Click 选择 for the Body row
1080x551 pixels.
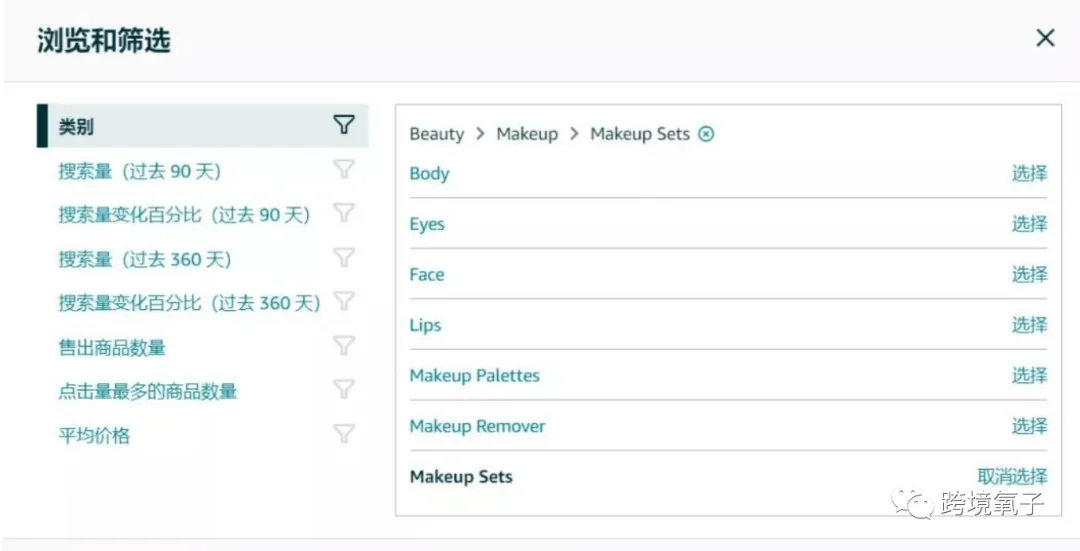tap(1029, 174)
